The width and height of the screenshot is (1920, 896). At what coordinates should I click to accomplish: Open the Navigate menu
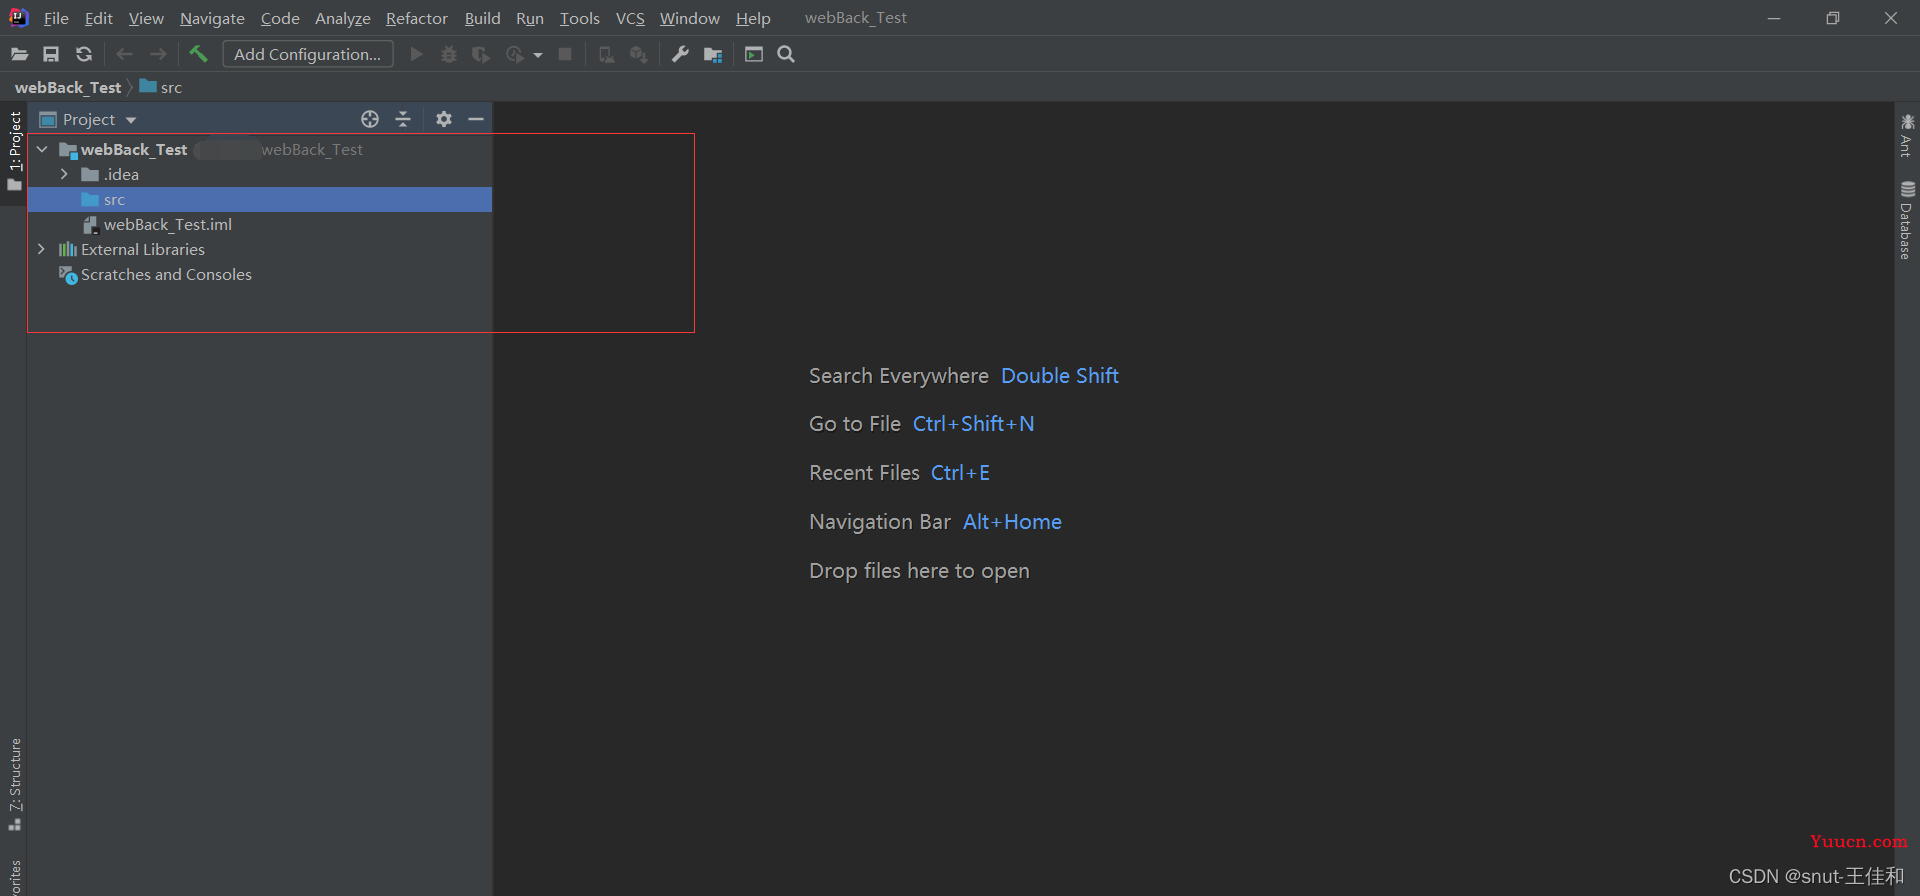tap(212, 18)
